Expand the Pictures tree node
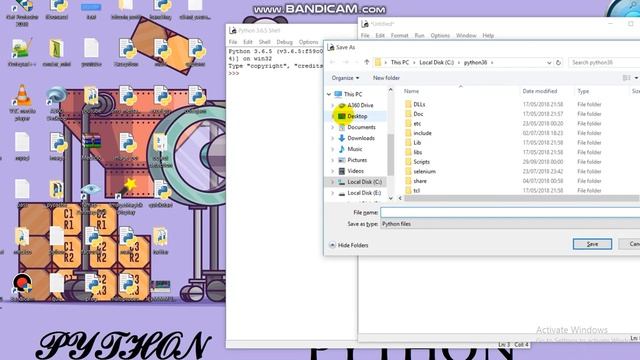Screen dimensions: 640x360 tap(333, 160)
